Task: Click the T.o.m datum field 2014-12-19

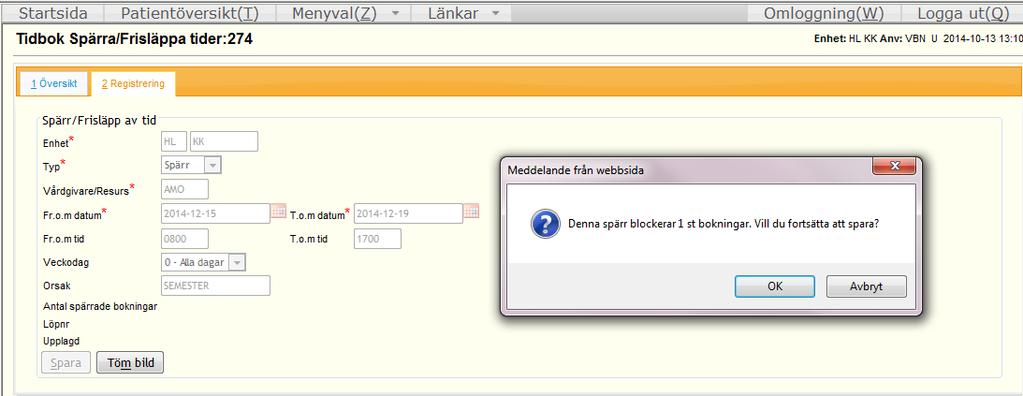Action: [408, 213]
